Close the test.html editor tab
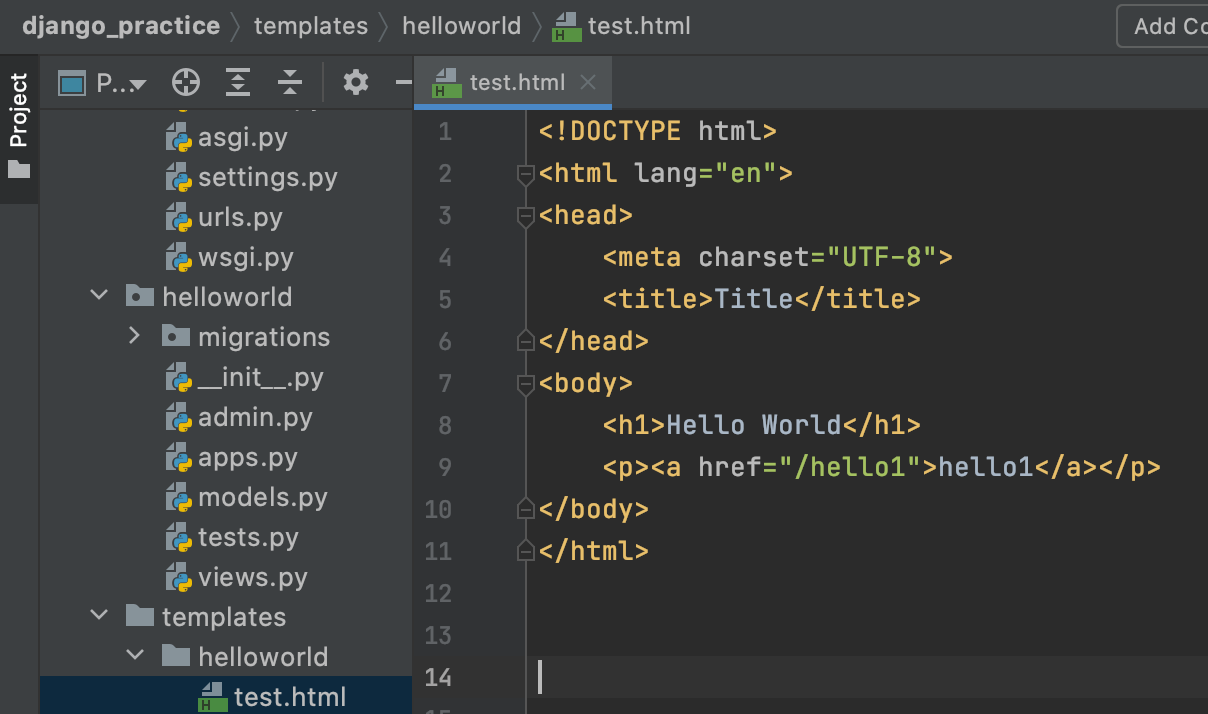1208x714 pixels. 588,82
